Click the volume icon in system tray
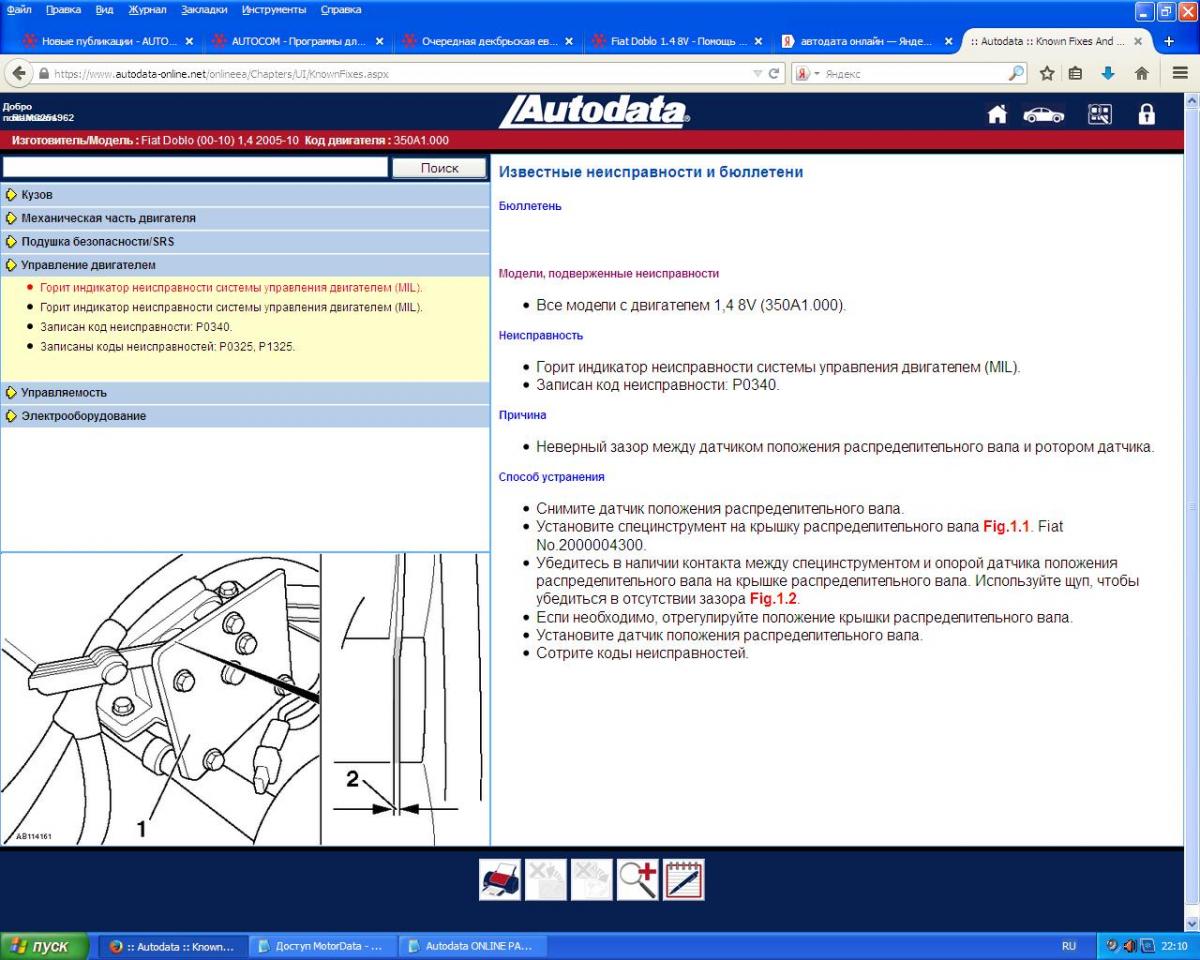Image resolution: width=1200 pixels, height=960 pixels. [1130, 945]
